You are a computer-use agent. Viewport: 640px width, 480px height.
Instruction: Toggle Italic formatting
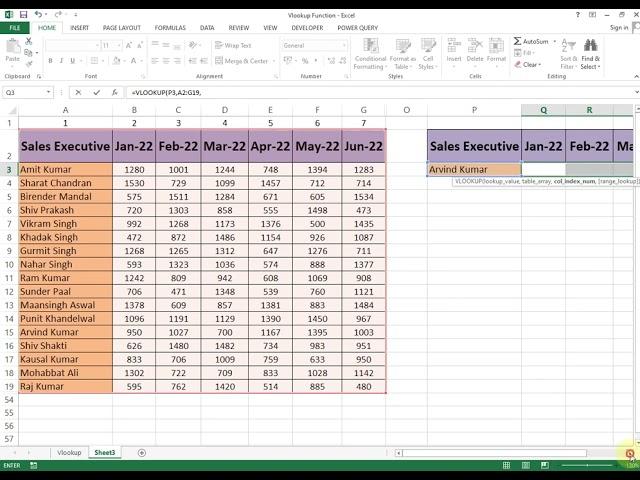click(61, 61)
